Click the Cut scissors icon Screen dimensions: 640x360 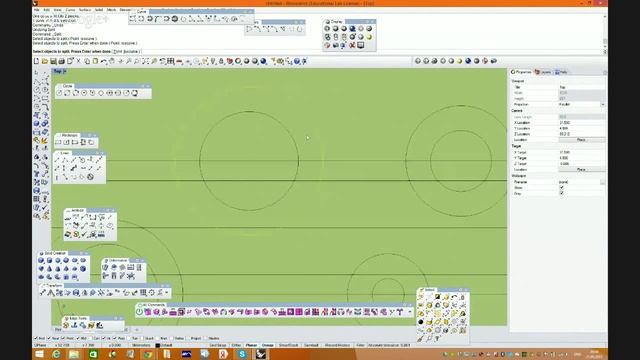pyautogui.click(x=79, y=61)
